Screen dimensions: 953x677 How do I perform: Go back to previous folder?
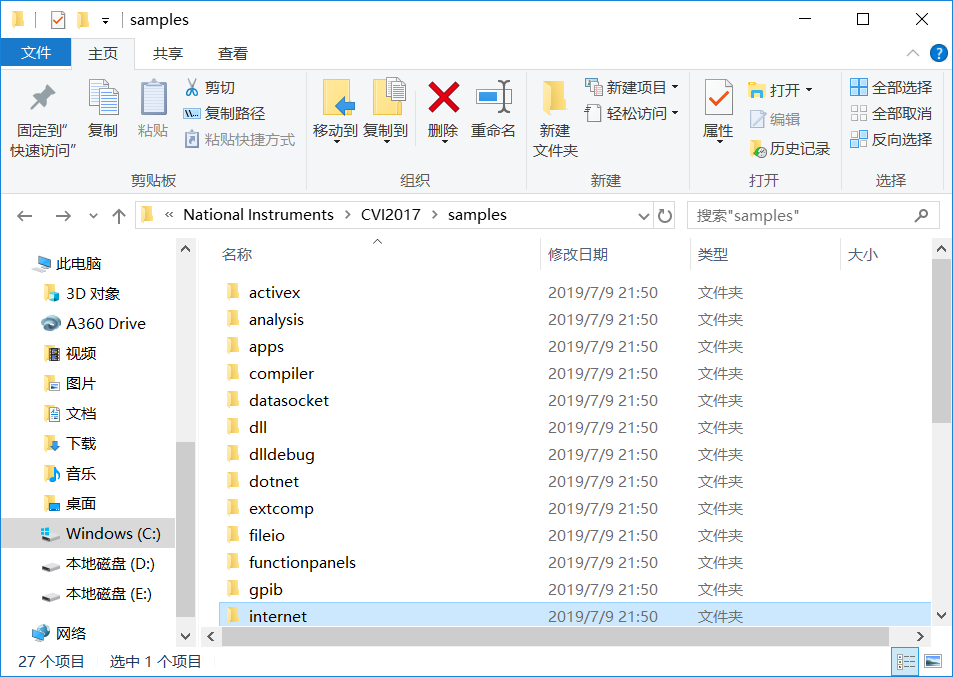(x=25, y=216)
